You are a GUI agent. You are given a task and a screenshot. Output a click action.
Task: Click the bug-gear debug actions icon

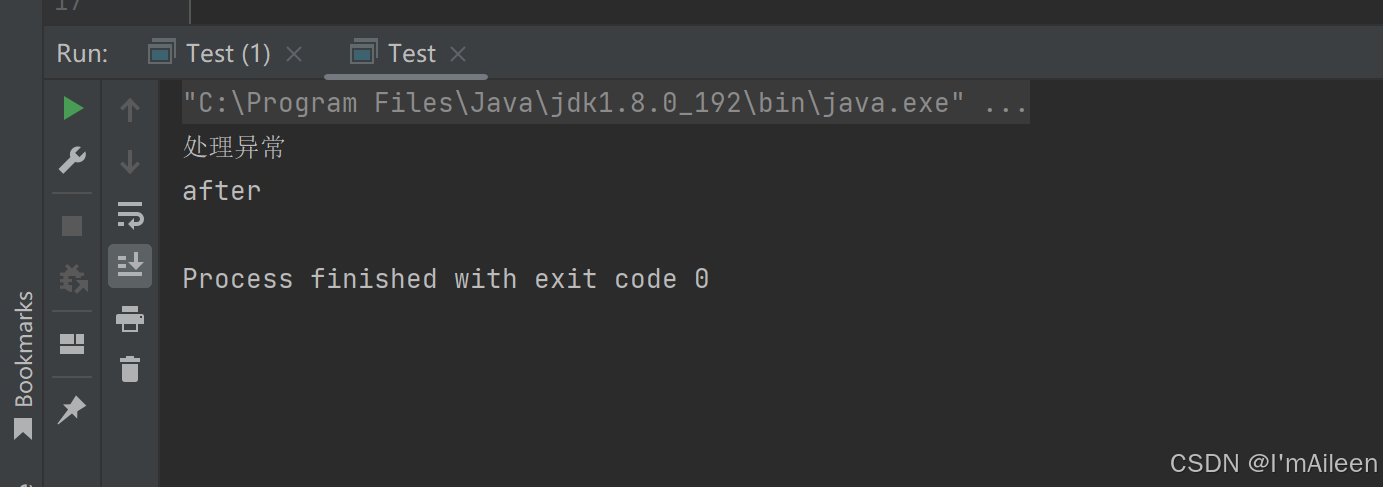point(72,278)
